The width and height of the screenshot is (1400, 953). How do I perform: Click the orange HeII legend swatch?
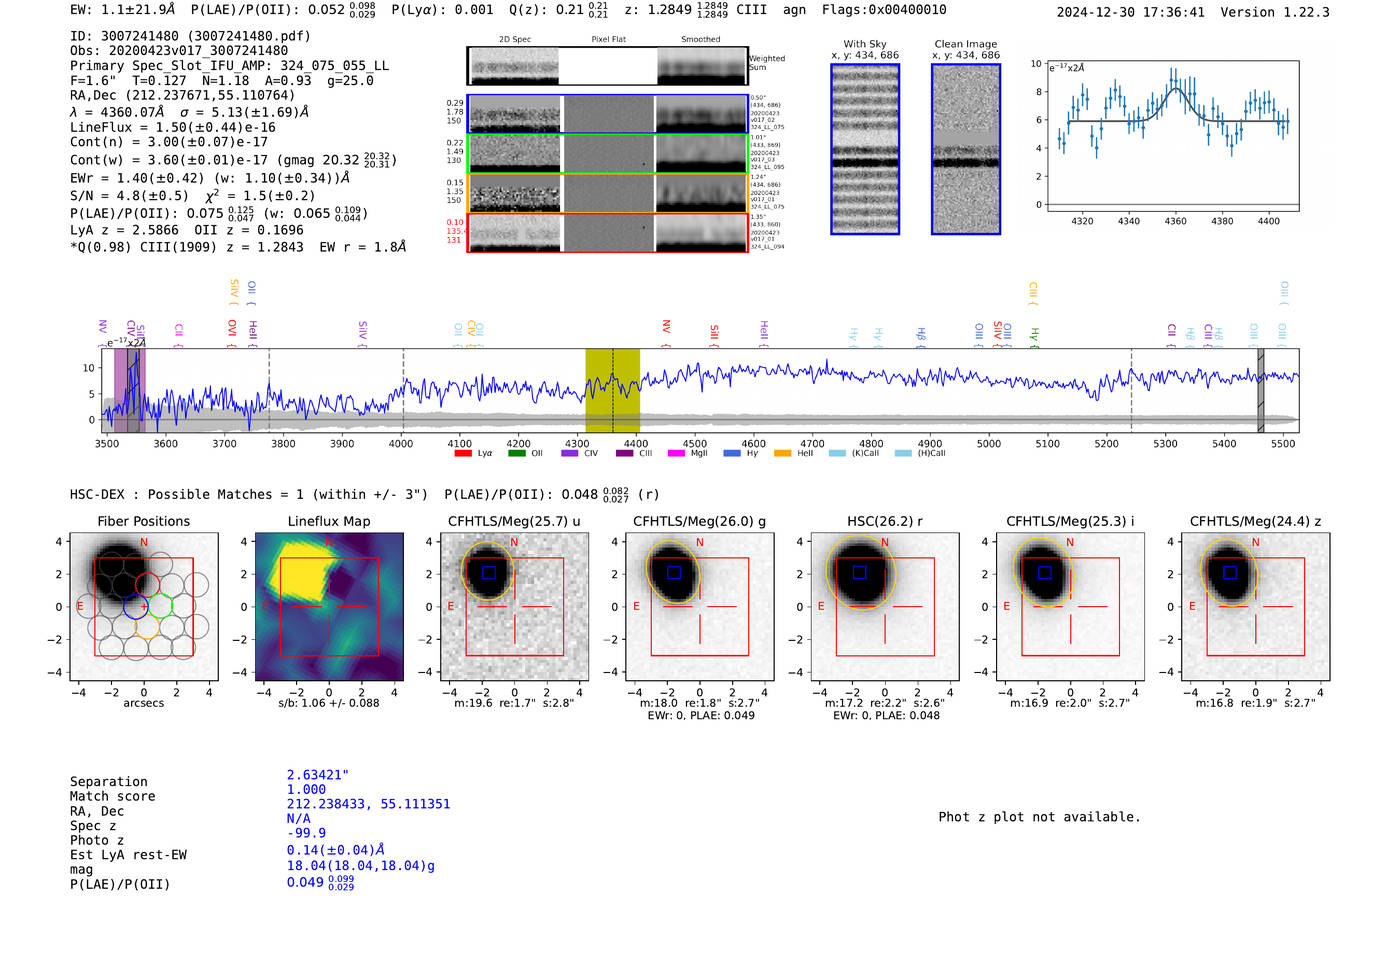783,453
